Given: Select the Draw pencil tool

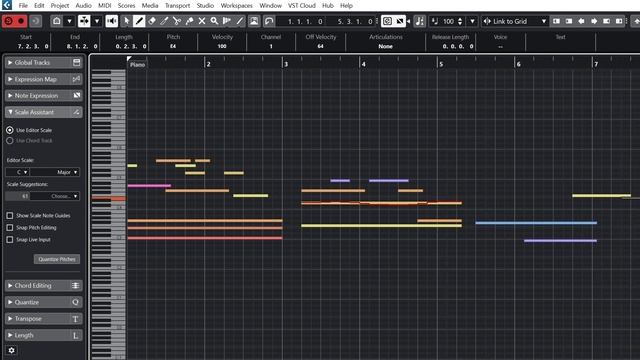Looking at the screenshot, I should (139, 21).
